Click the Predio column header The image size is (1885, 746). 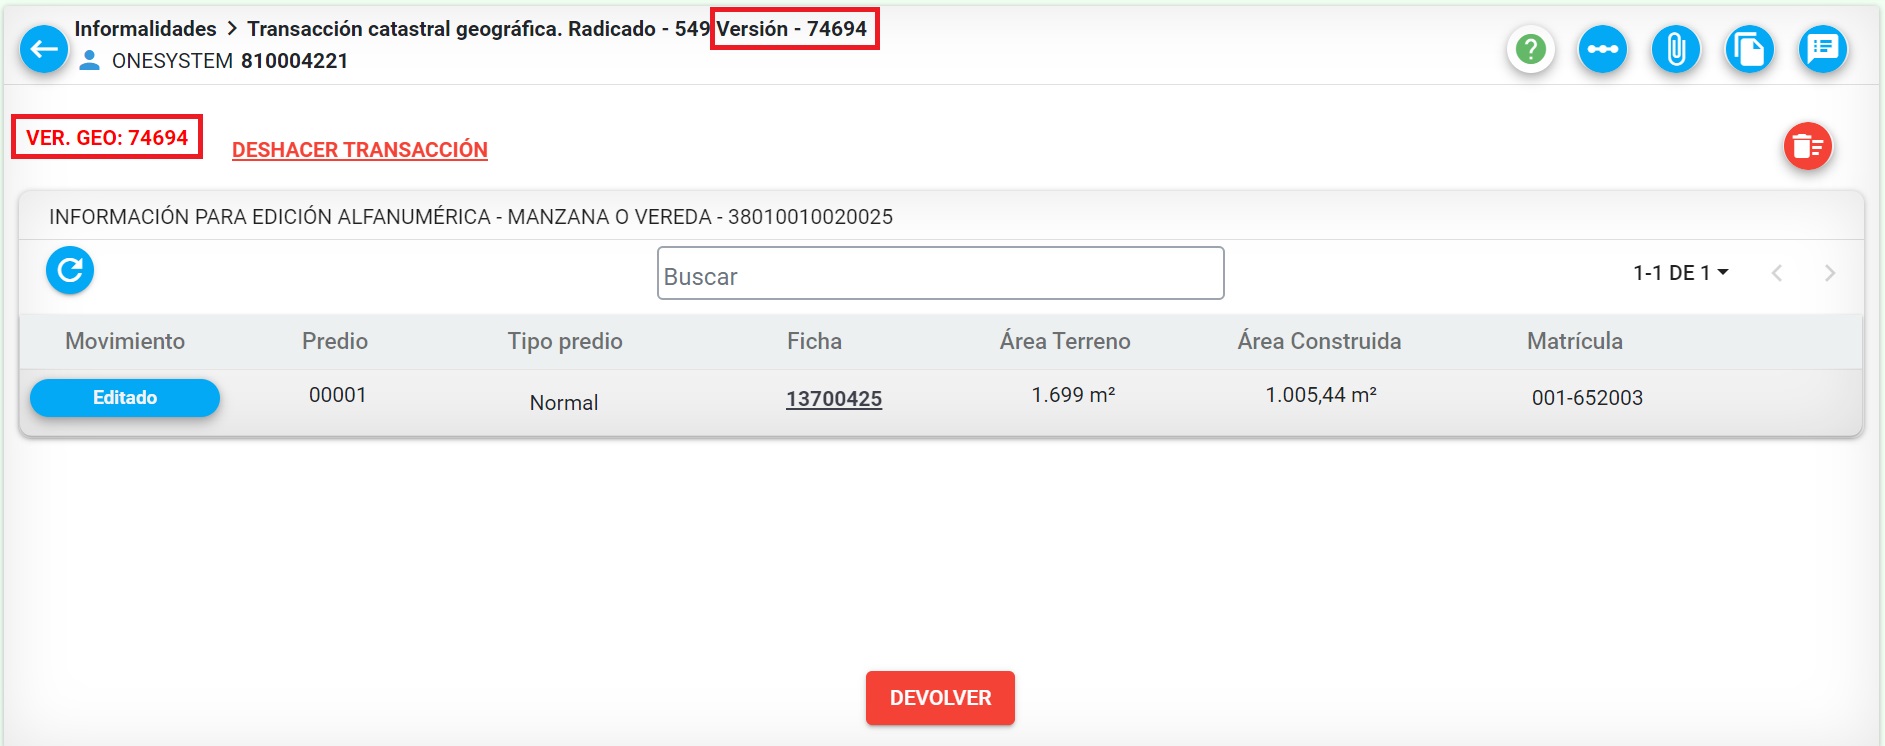click(x=335, y=341)
